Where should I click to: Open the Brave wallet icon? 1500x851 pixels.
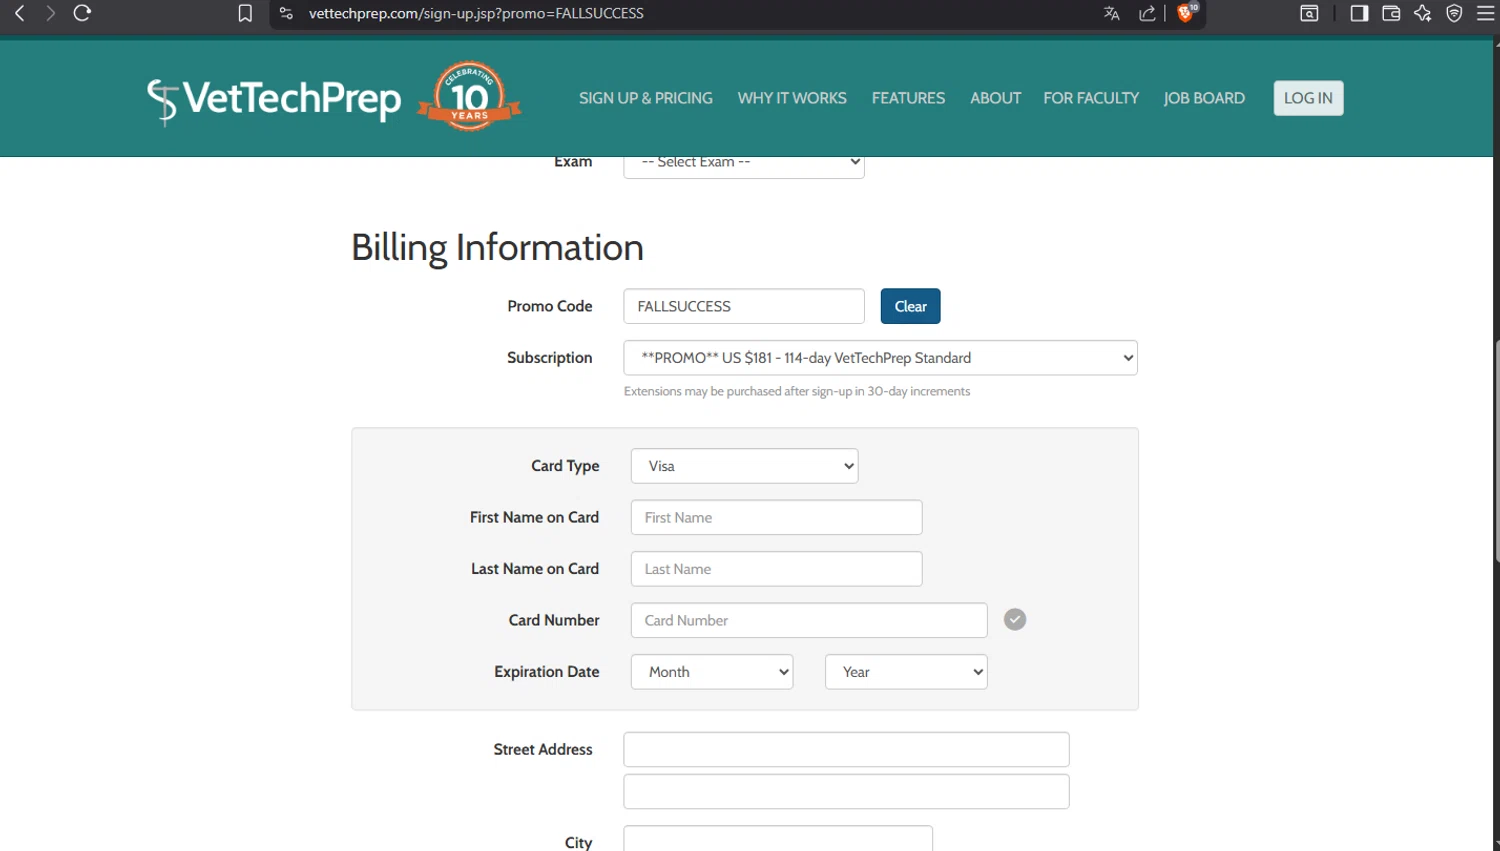1391,13
